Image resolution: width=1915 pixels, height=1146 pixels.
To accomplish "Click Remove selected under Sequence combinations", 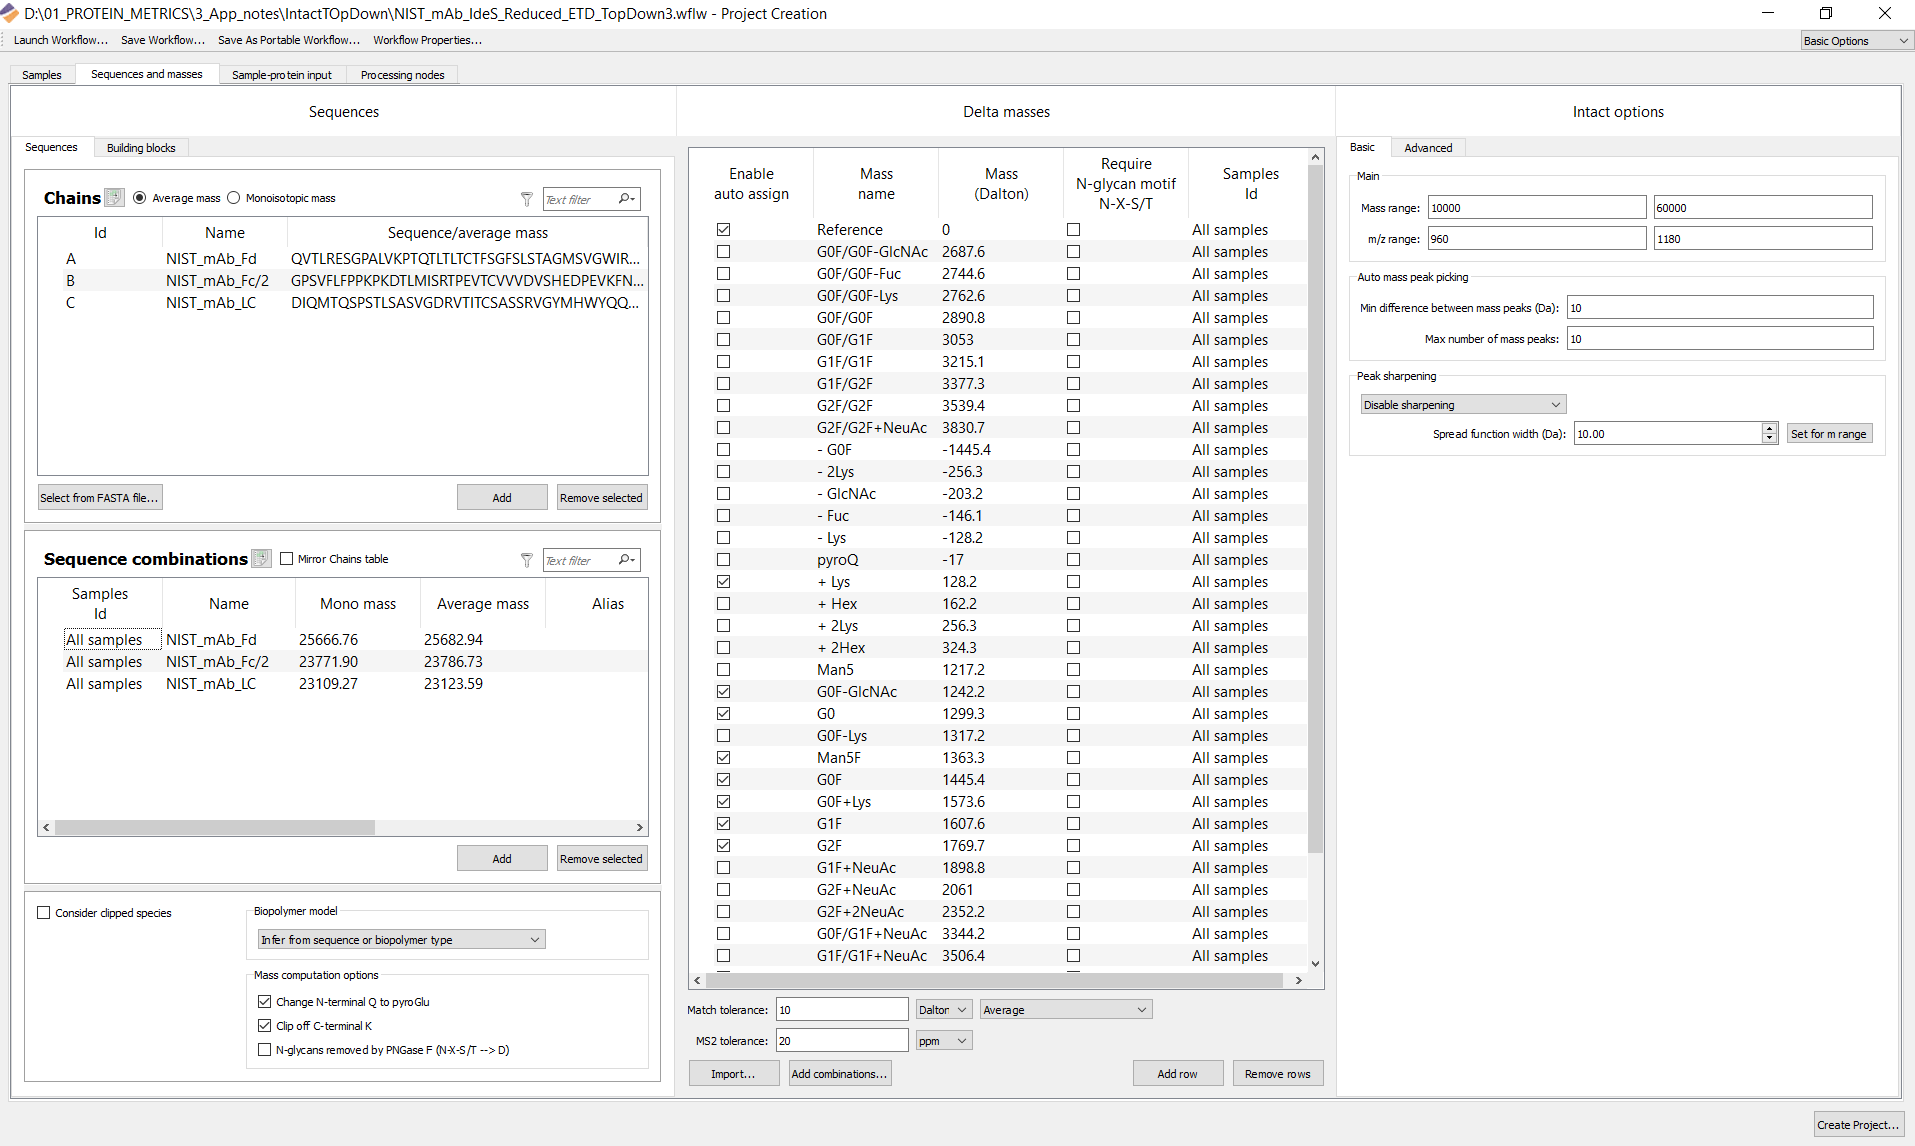I will pos(601,858).
